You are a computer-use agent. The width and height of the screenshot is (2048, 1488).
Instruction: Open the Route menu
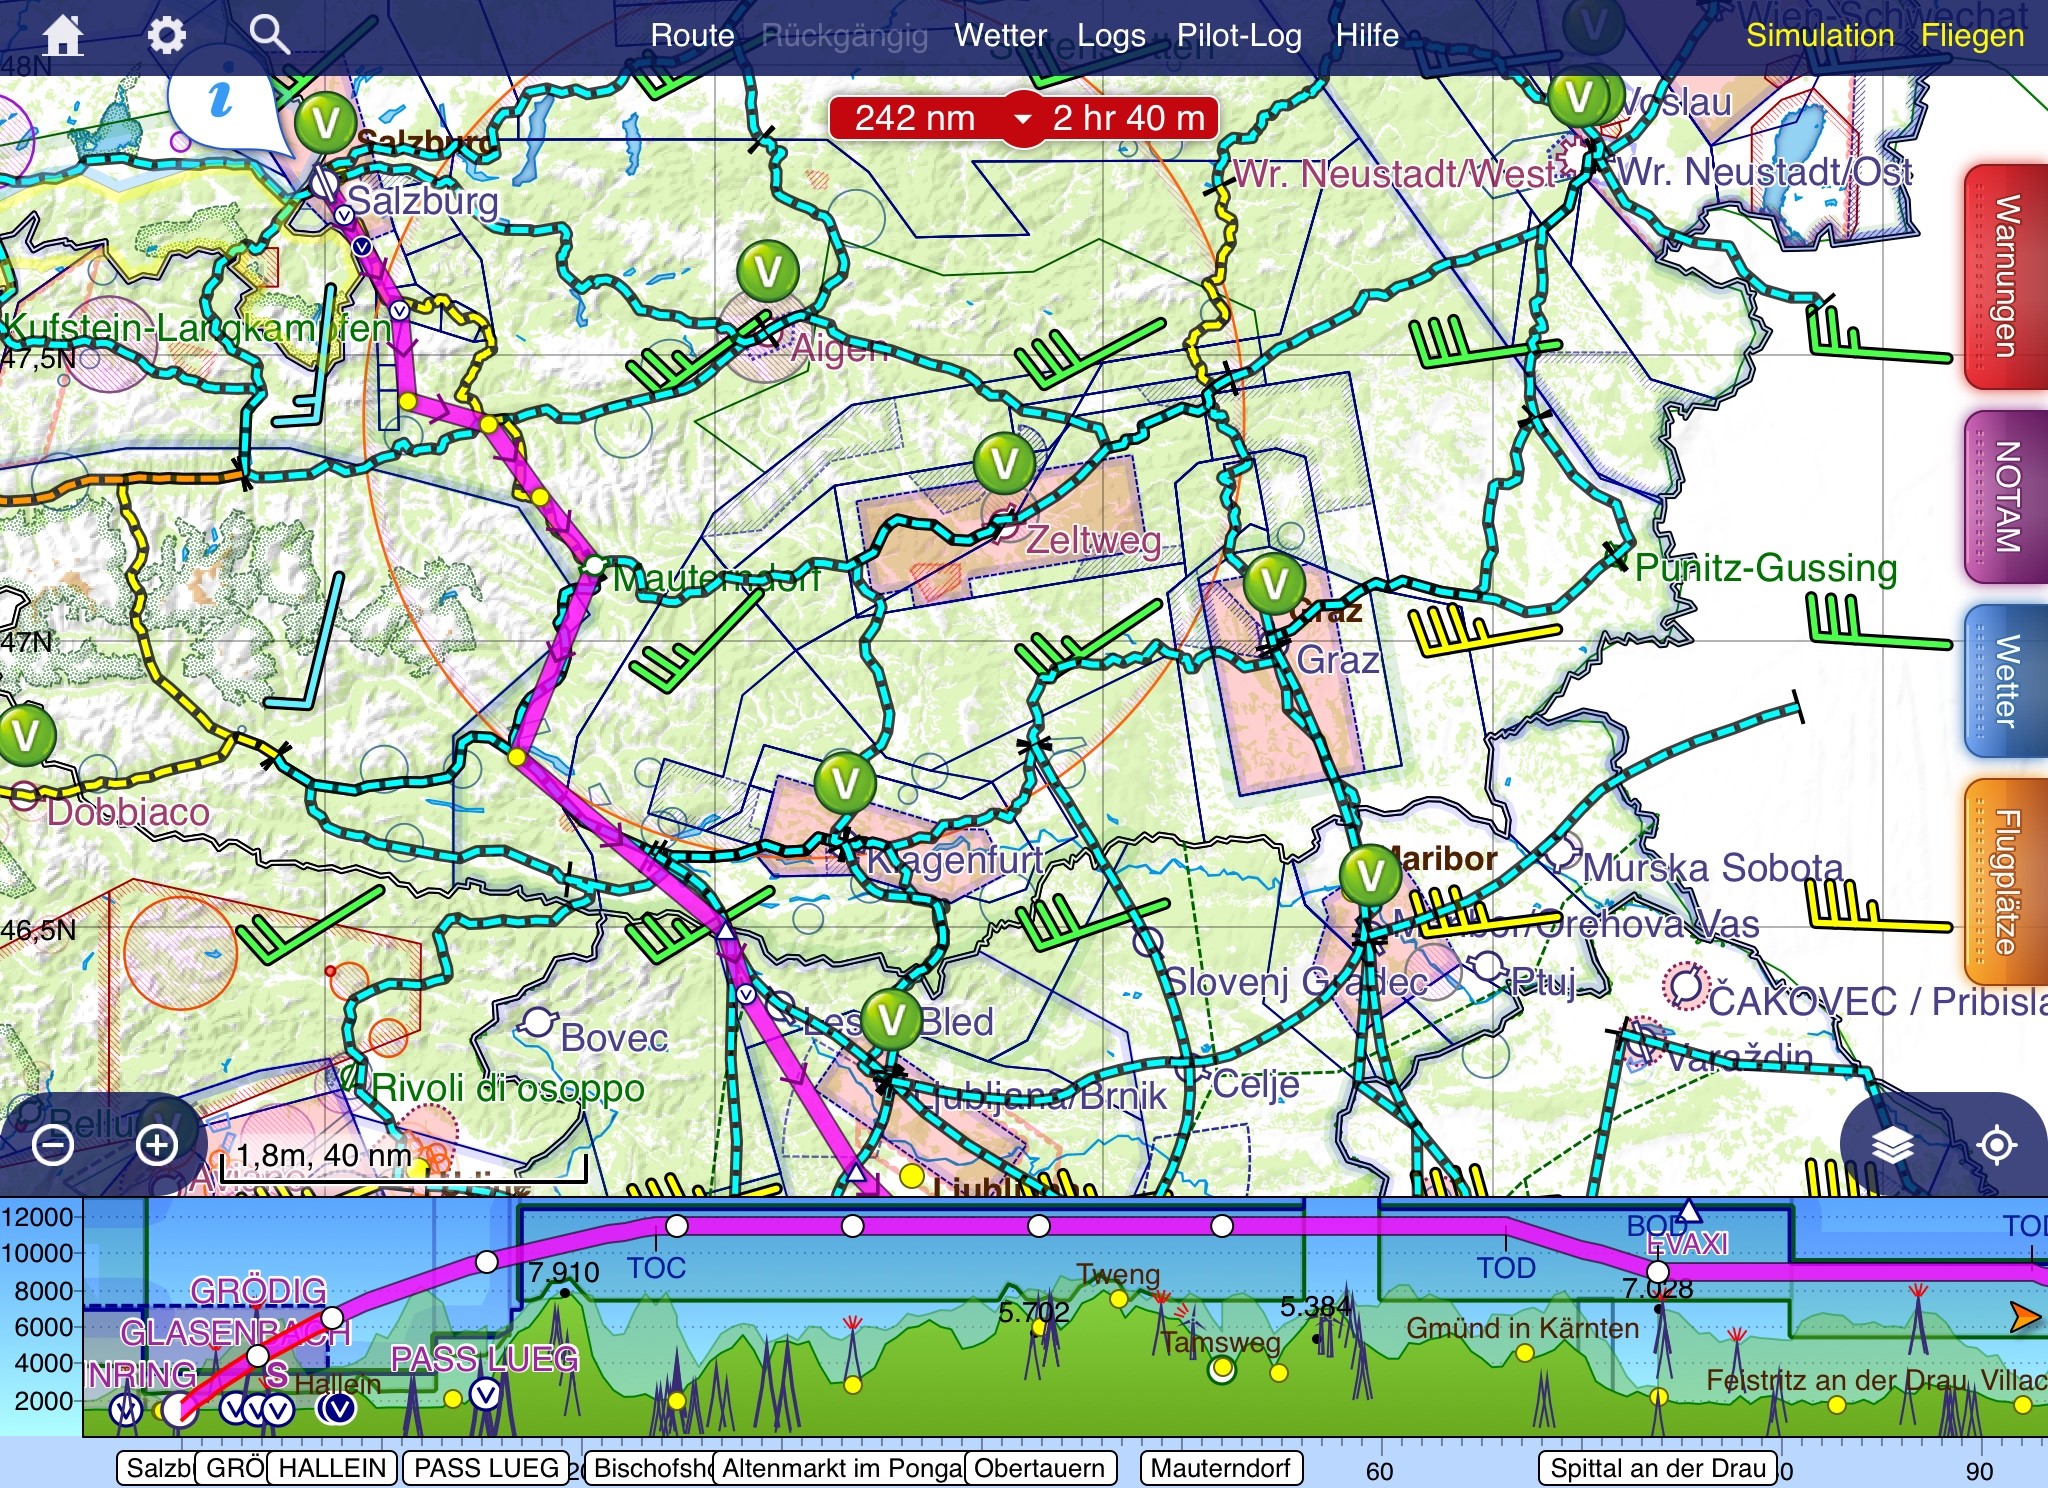692,36
